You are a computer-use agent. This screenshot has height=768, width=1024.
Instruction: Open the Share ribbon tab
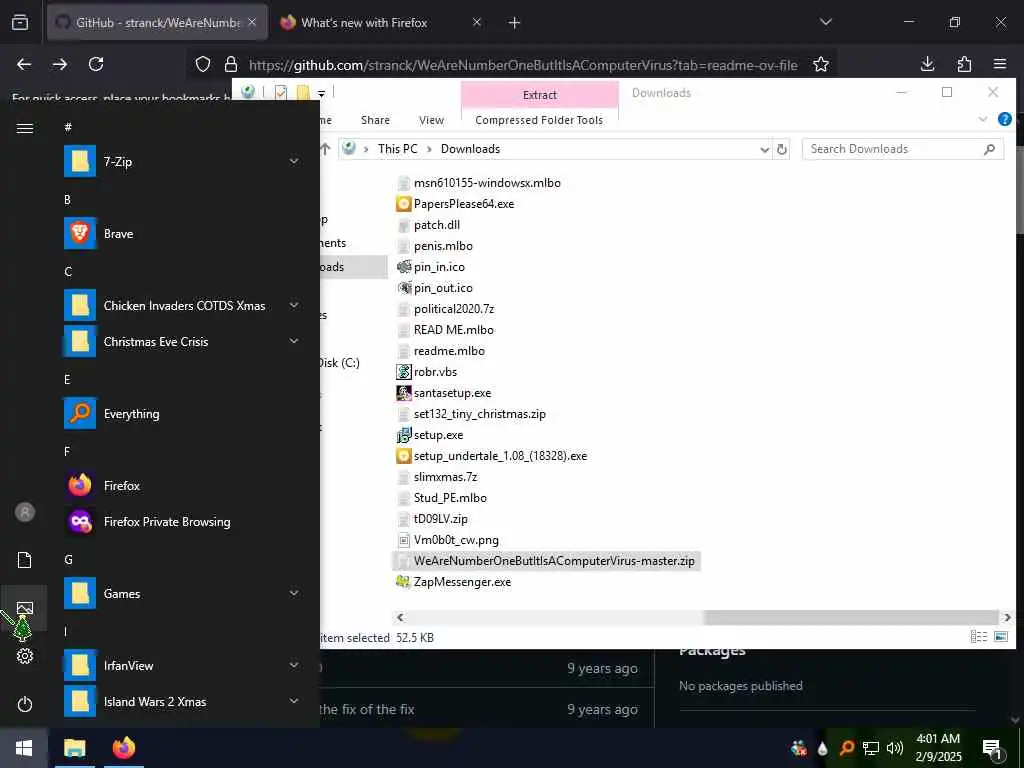click(376, 120)
